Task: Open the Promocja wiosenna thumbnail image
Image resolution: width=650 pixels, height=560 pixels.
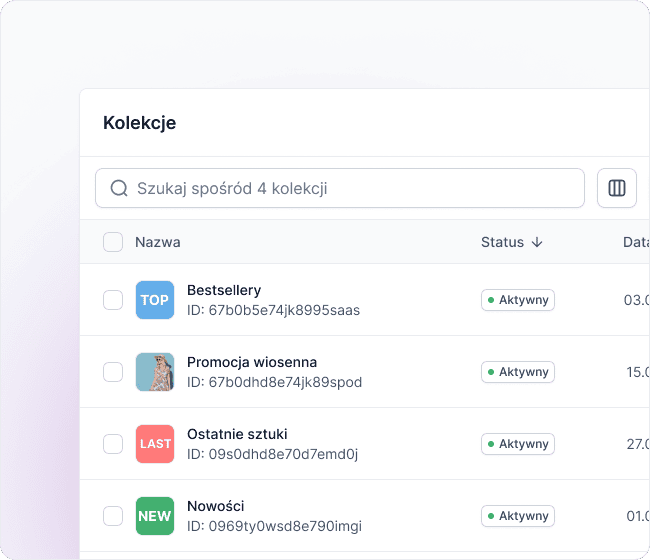Action: click(x=155, y=372)
